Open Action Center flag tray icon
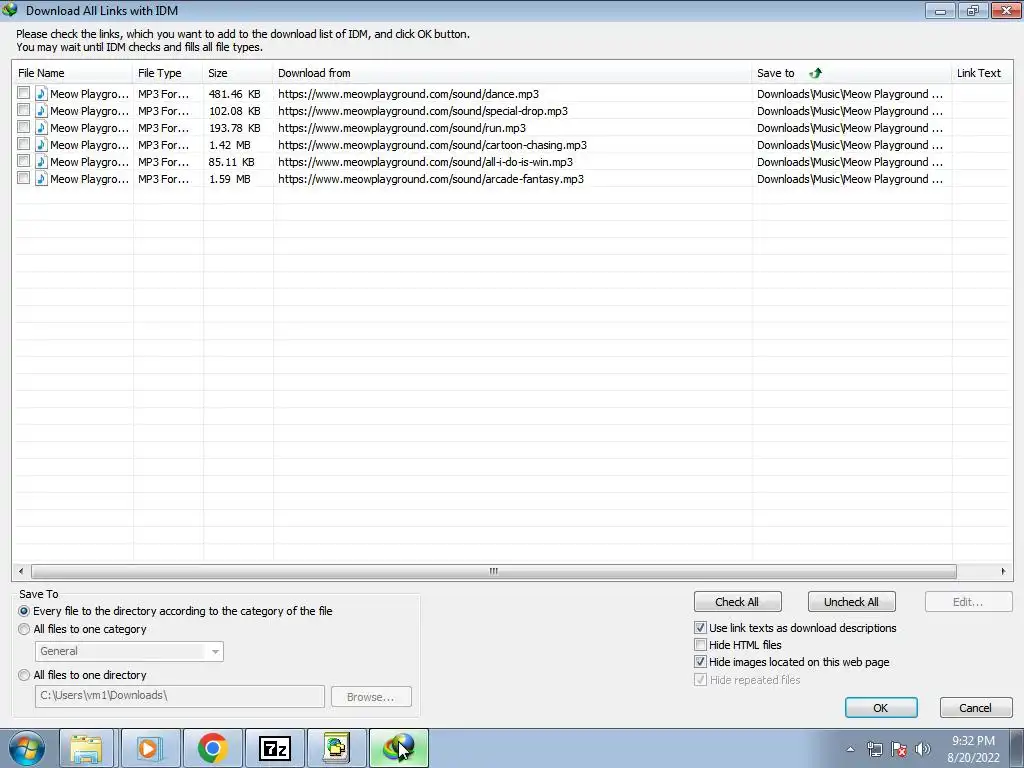Viewport: 1024px width, 768px height. tap(899, 749)
